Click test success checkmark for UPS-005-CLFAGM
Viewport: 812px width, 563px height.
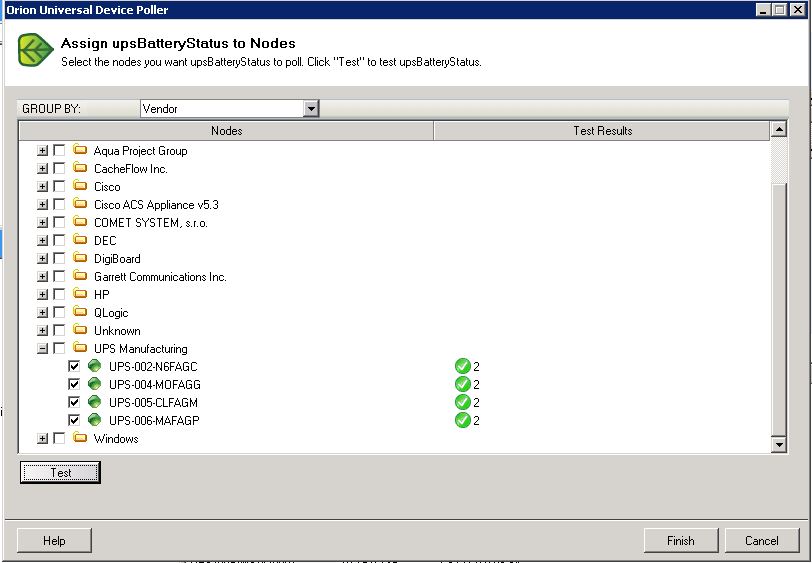pyautogui.click(x=462, y=402)
